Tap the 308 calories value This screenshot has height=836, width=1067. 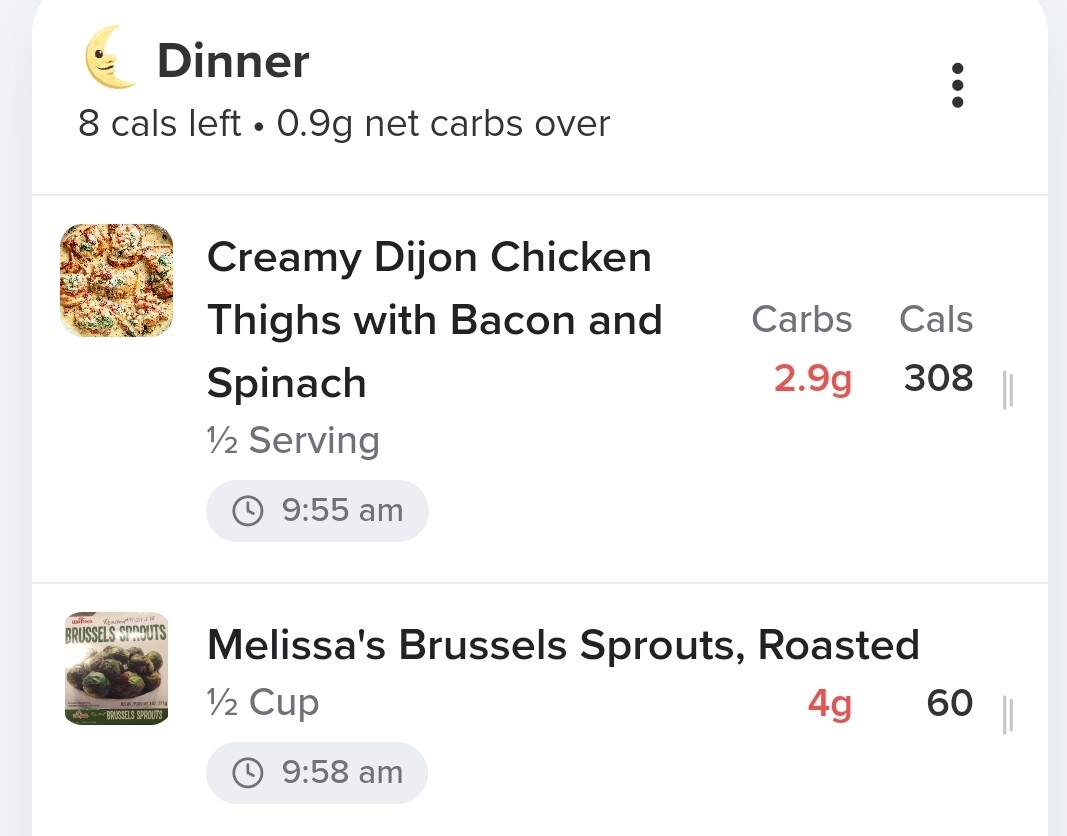pyautogui.click(x=938, y=378)
